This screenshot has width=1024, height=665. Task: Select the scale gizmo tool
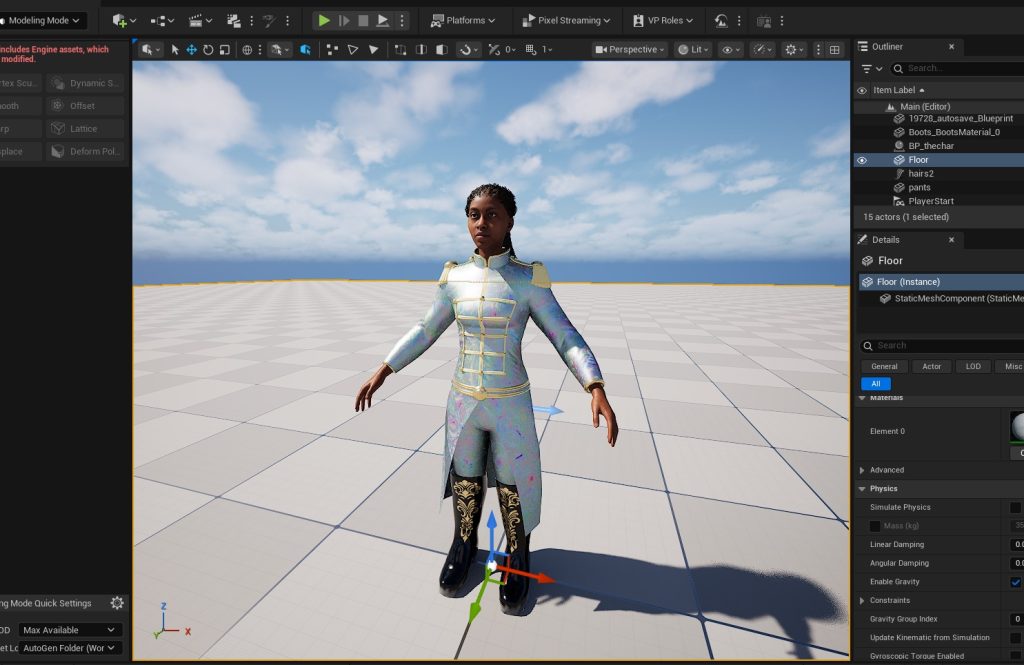point(225,50)
